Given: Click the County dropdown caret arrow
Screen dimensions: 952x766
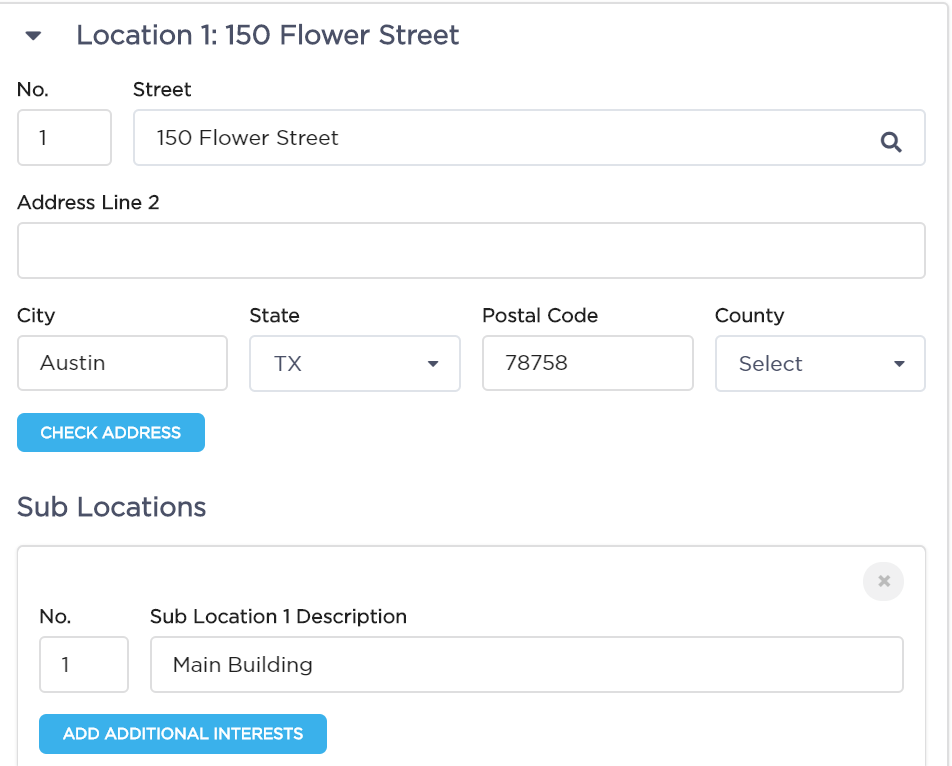Looking at the screenshot, I should (x=899, y=364).
